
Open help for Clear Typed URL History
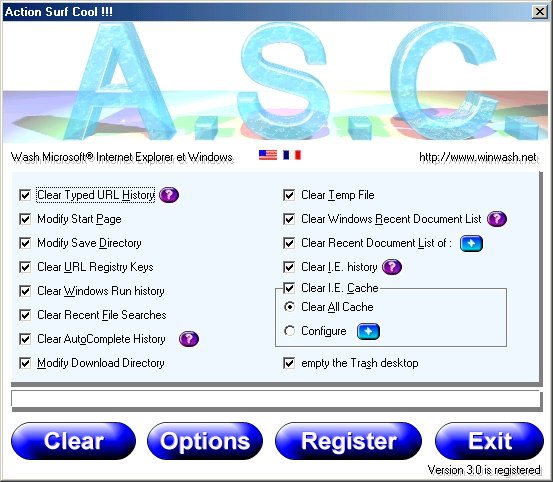tap(169, 195)
